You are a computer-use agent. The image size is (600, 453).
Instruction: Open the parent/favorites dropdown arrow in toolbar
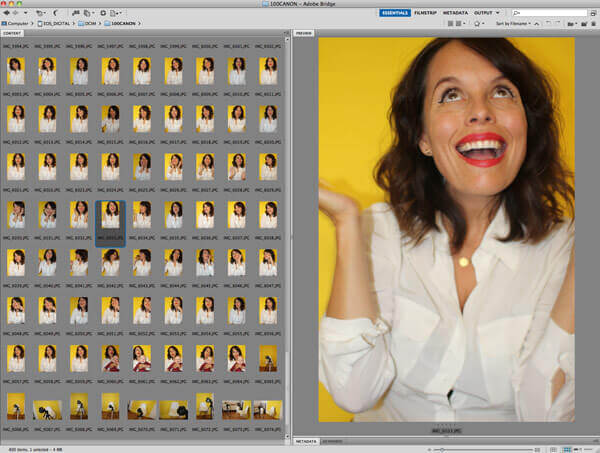click(26, 13)
